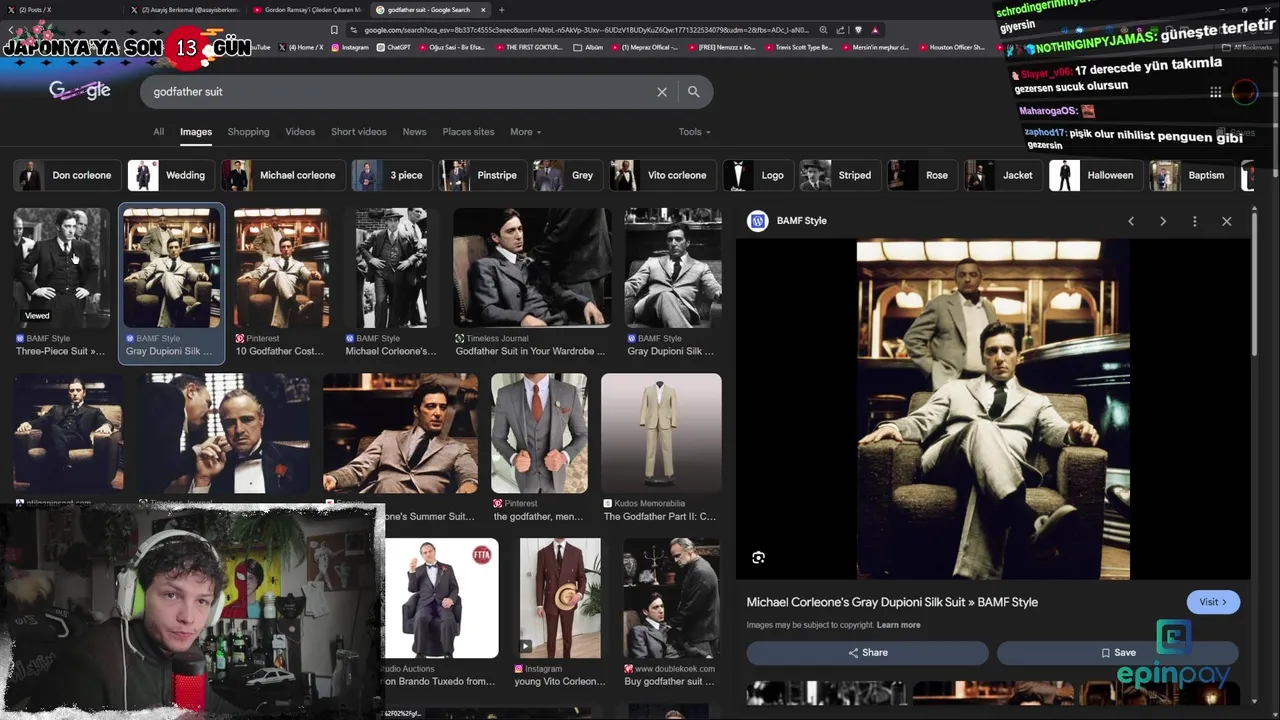Filter by Baptism chip

[1190, 175]
